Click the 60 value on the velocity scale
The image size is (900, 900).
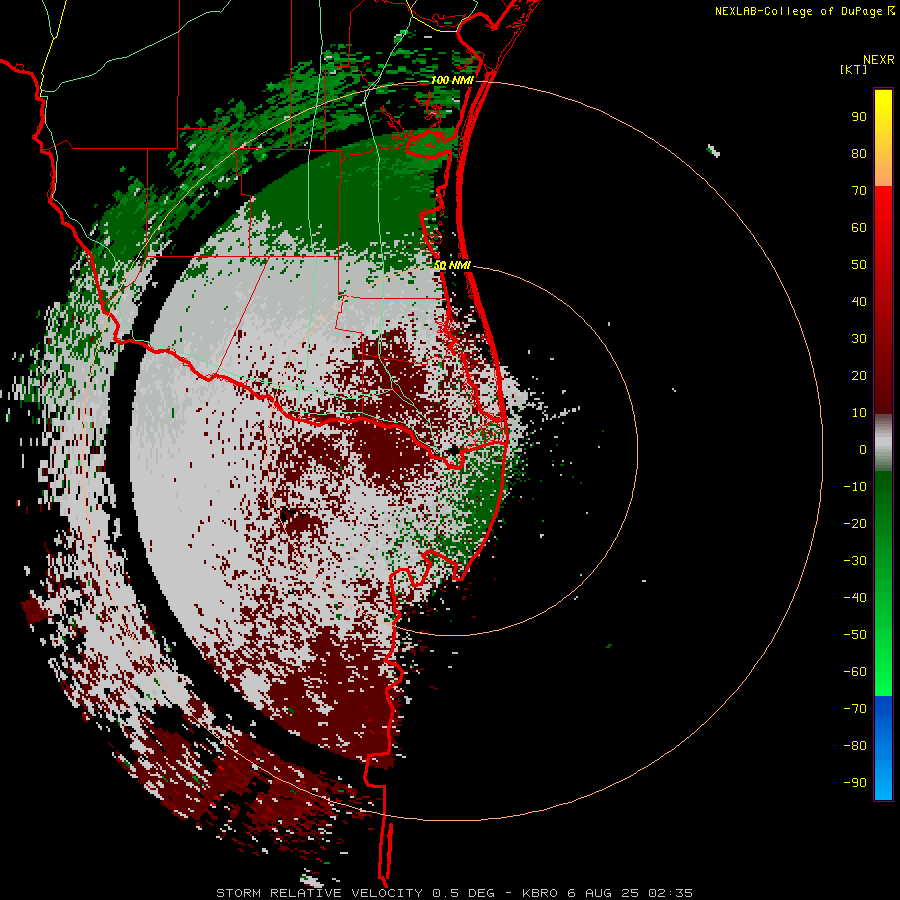coord(859,227)
